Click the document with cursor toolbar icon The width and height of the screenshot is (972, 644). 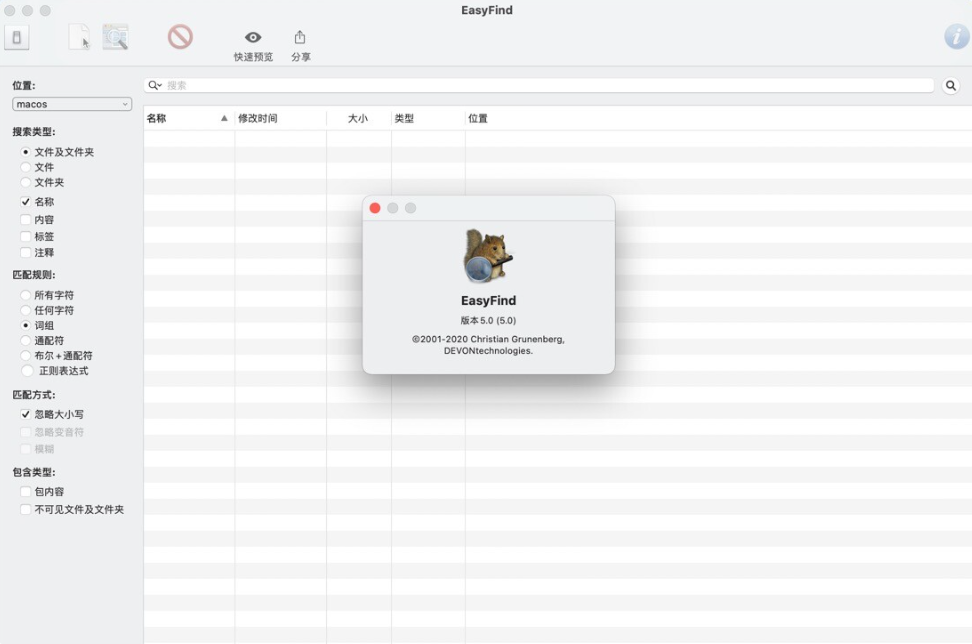coord(79,37)
